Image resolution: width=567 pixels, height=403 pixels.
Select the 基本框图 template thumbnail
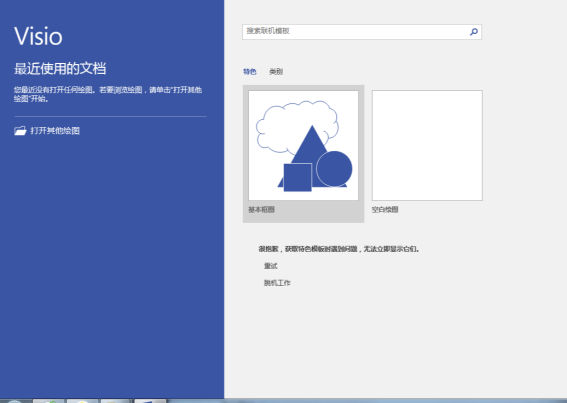(x=303, y=145)
